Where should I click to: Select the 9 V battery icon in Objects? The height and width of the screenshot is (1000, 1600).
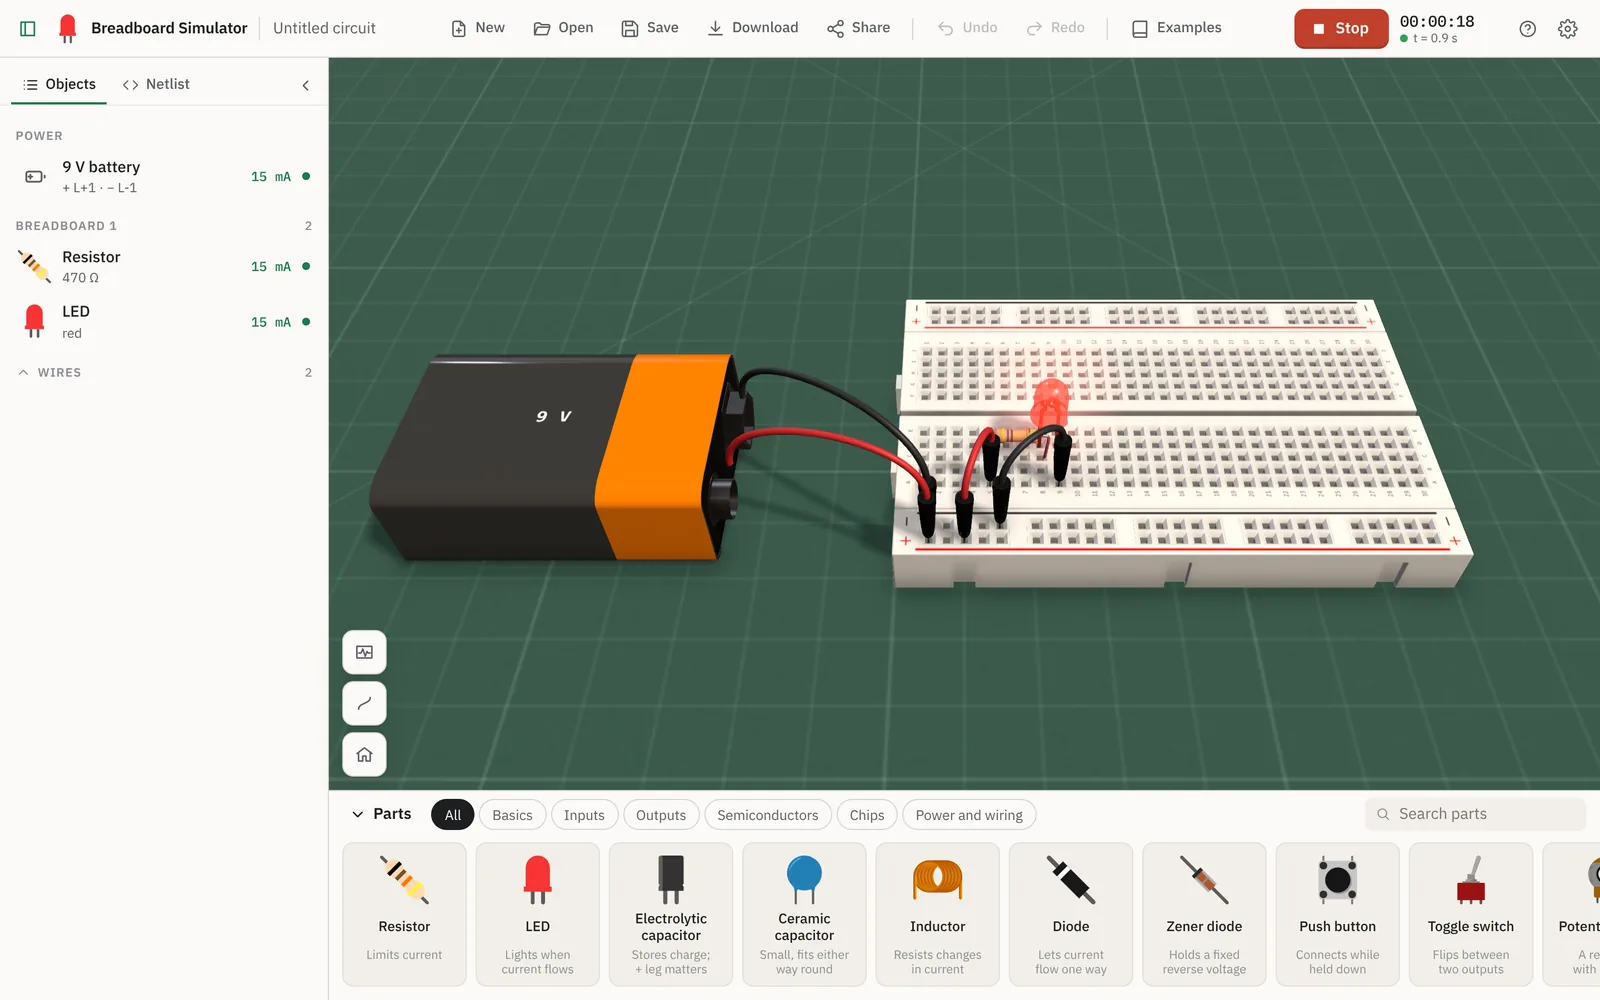coord(35,176)
